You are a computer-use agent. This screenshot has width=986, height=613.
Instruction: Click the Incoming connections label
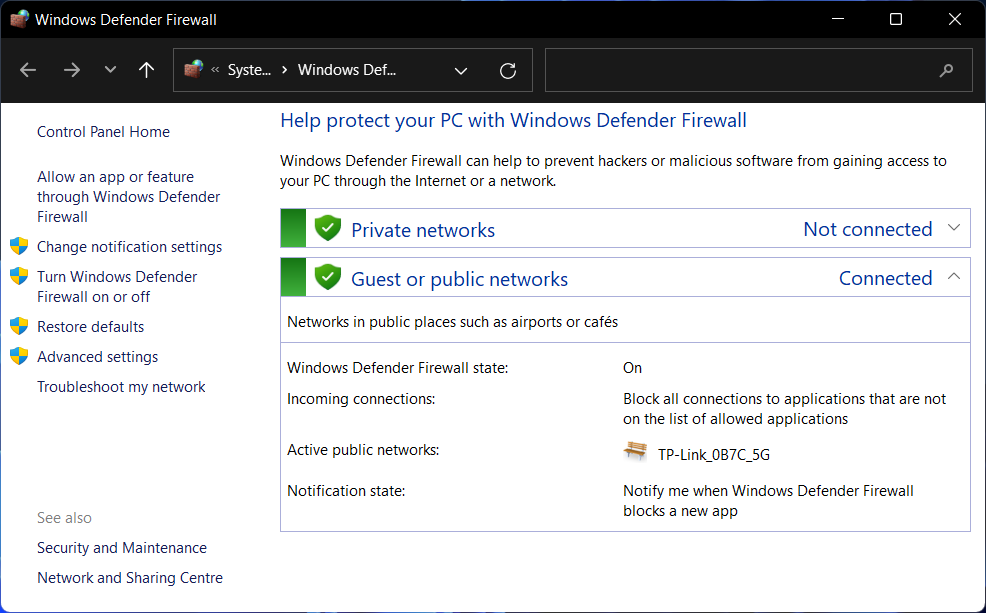[x=361, y=399]
